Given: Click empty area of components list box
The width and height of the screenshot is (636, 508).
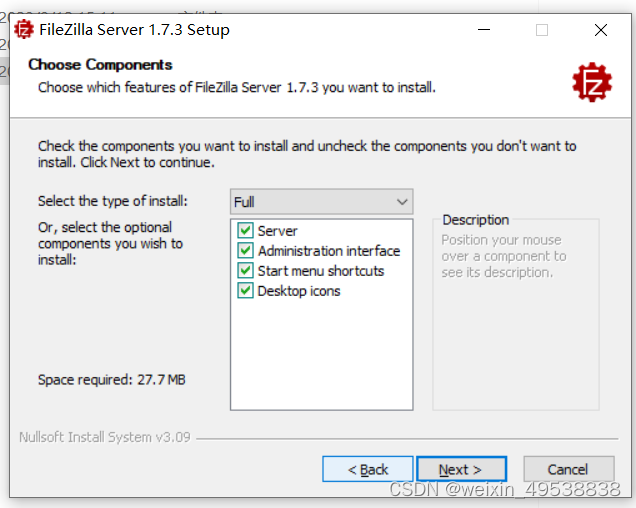Looking at the screenshot, I should coord(321,353).
